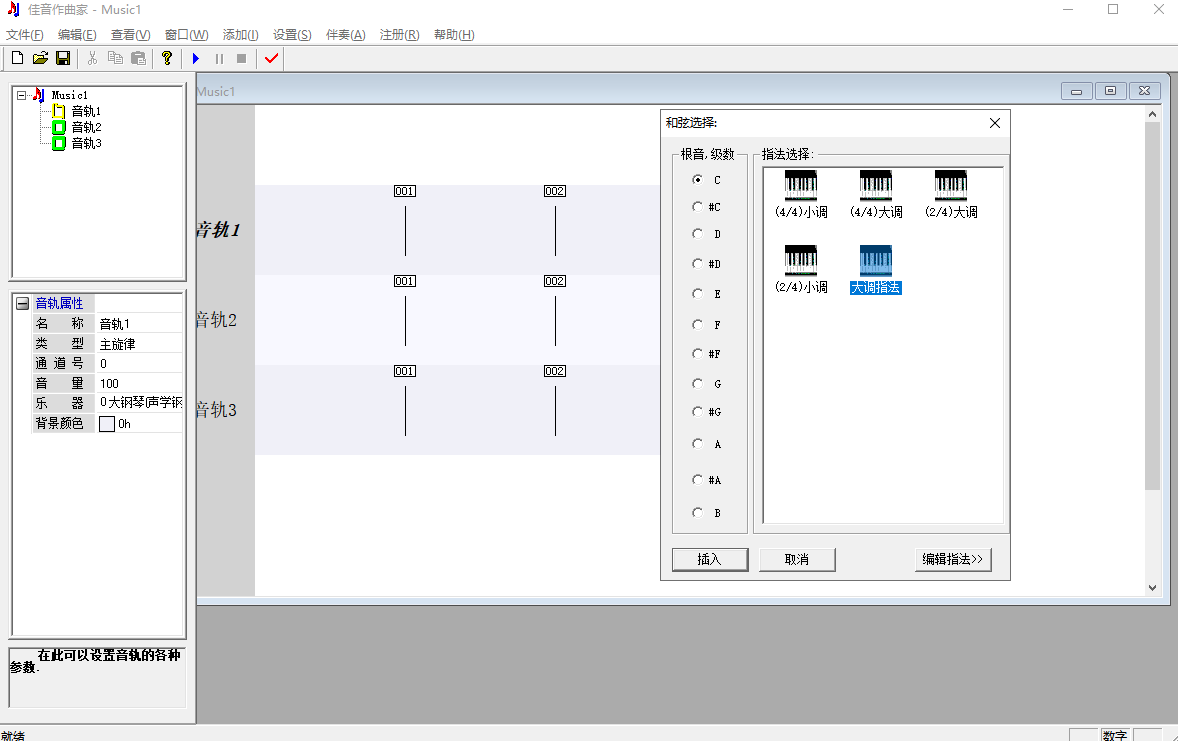
Task: Click measure marker 001 on 音轨1
Action: click(405, 191)
